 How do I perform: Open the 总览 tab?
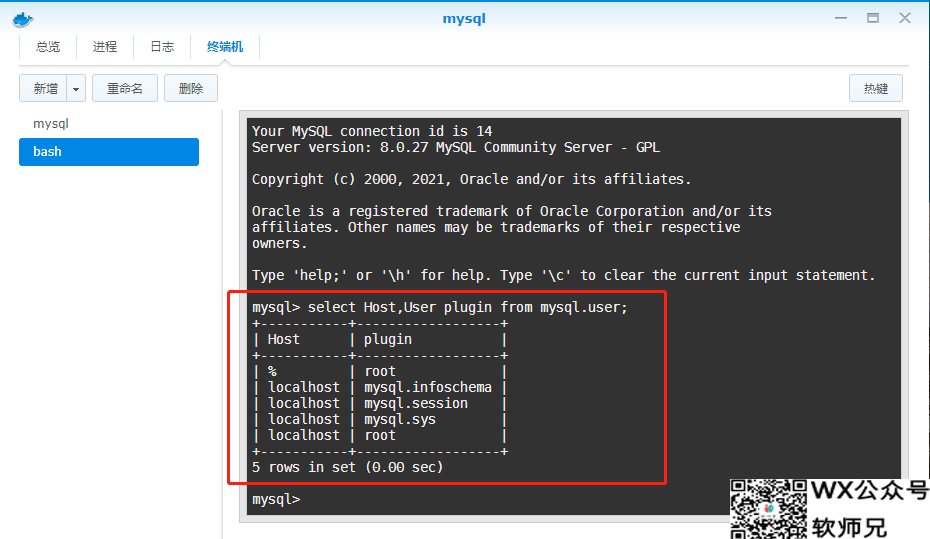(x=48, y=47)
